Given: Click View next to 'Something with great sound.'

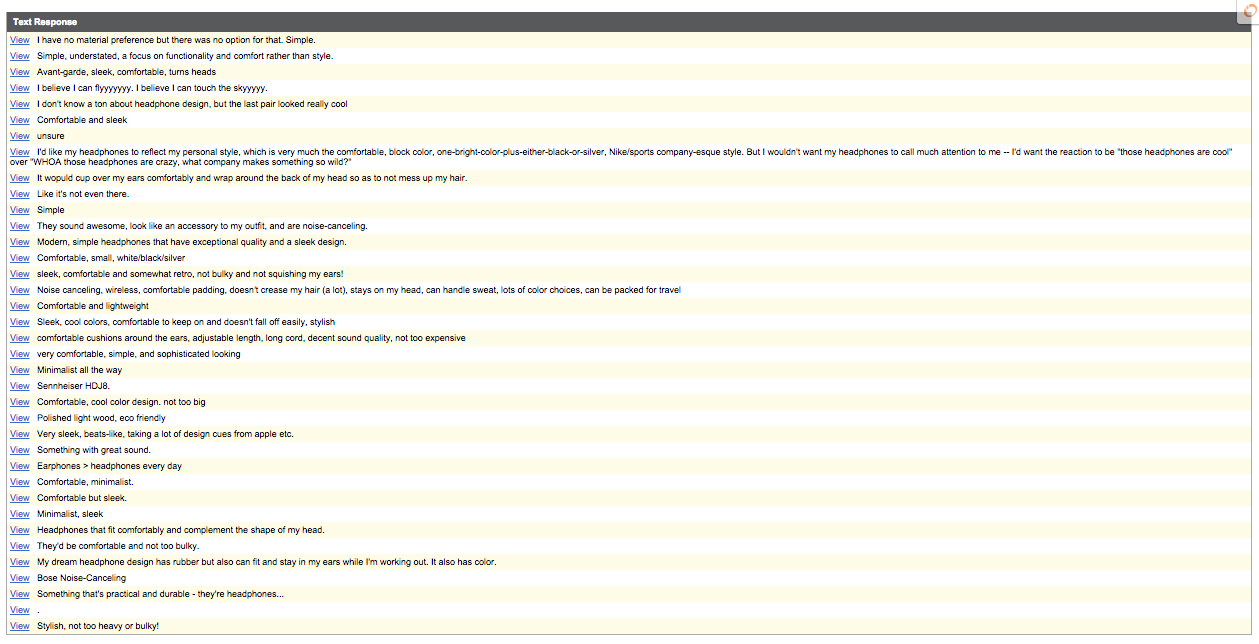Looking at the screenshot, I should pyautogui.click(x=19, y=450).
